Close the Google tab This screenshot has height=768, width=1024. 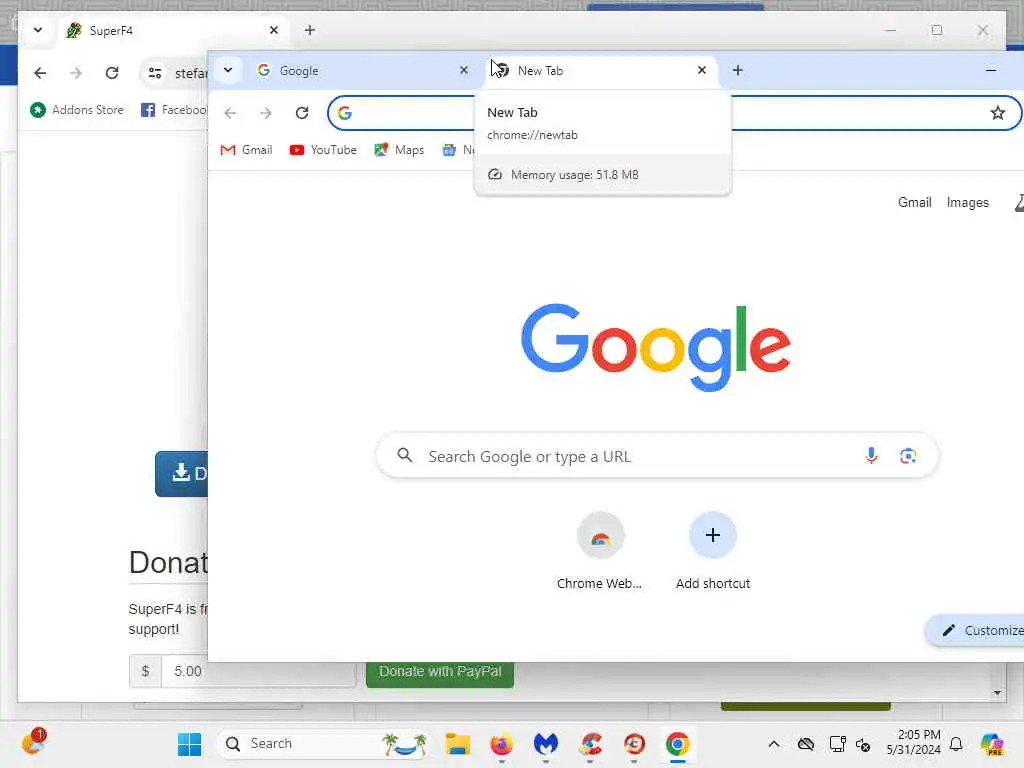pyautogui.click(x=464, y=70)
